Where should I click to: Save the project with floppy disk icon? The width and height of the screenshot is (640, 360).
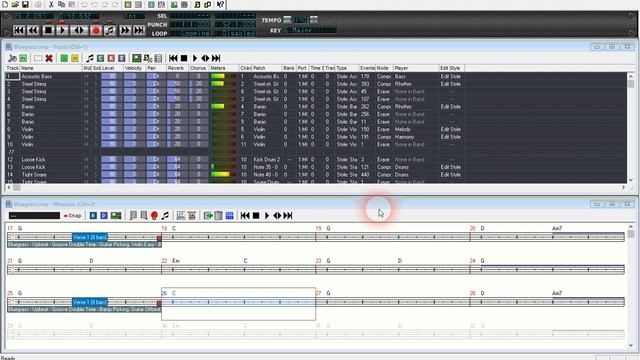tap(25, 4)
